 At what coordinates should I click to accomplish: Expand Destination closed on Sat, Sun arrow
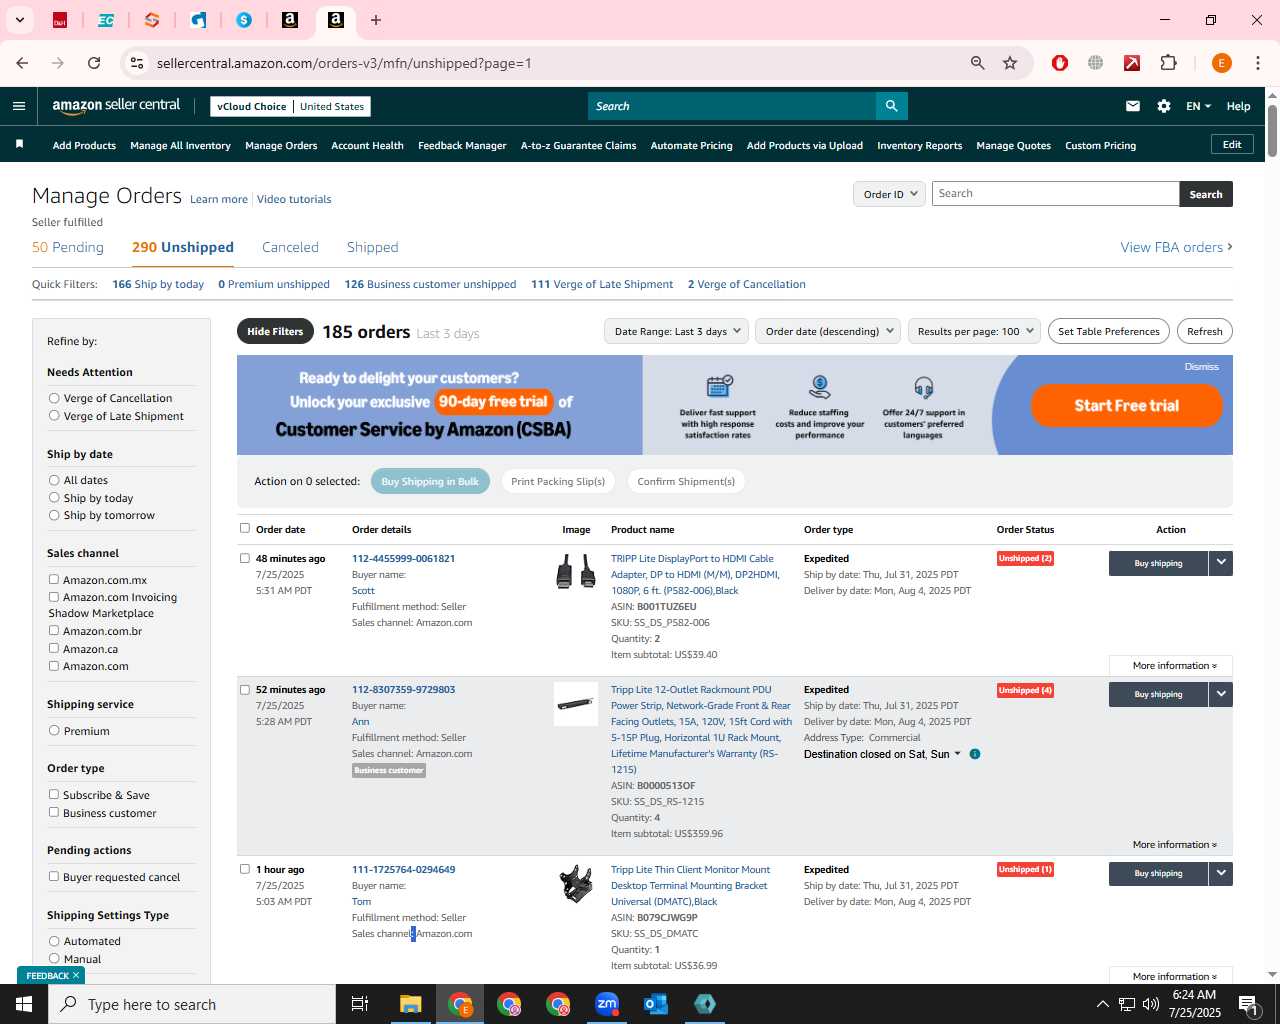click(x=958, y=754)
